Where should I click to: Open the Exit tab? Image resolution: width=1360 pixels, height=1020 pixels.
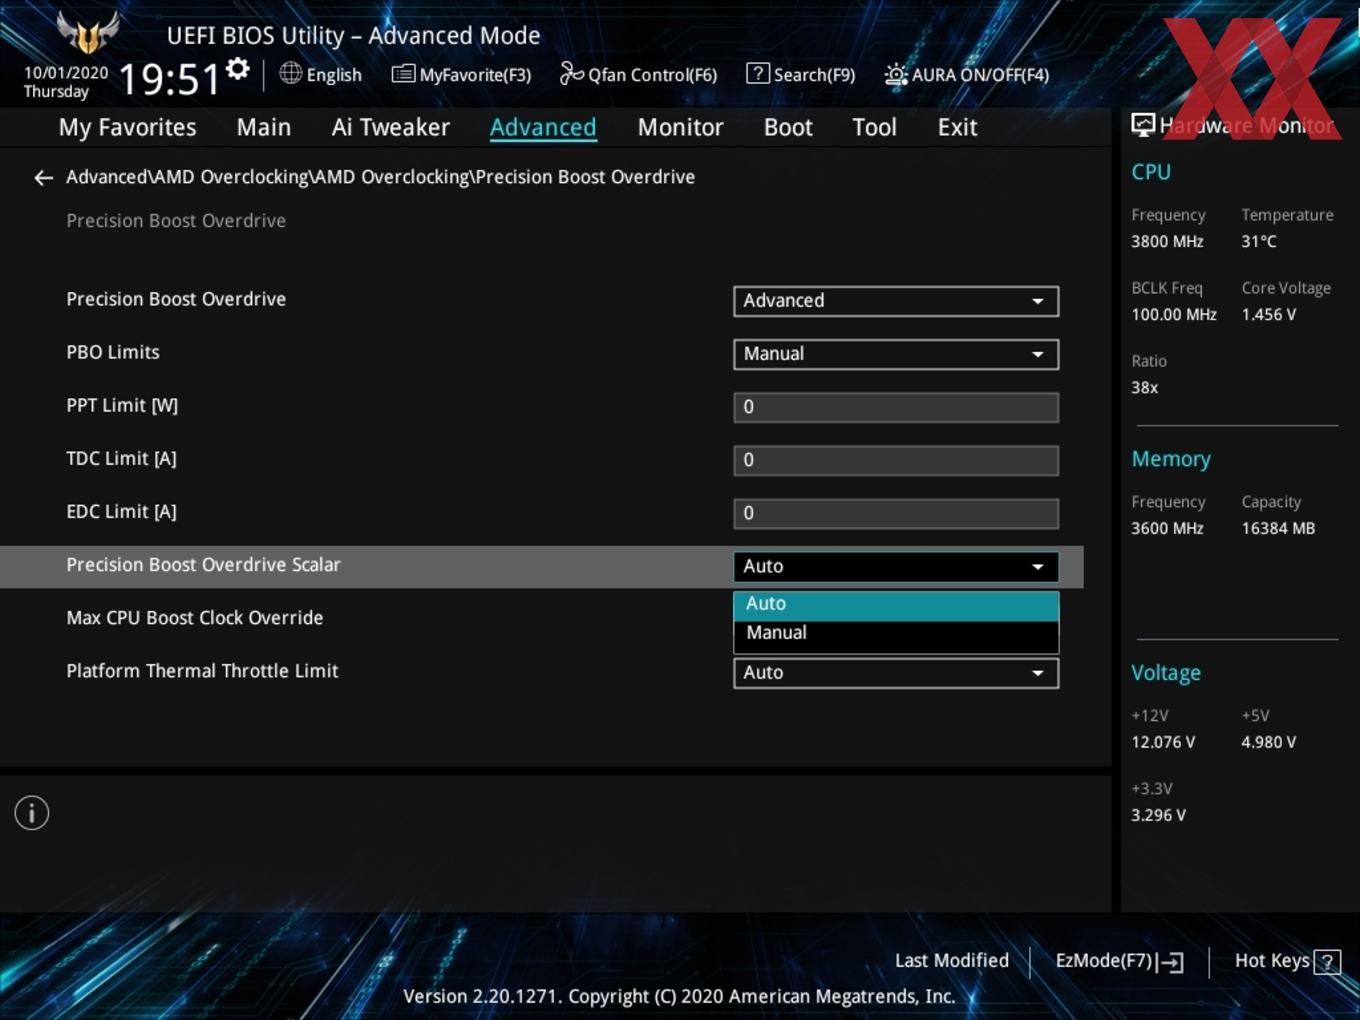pyautogui.click(x=957, y=127)
